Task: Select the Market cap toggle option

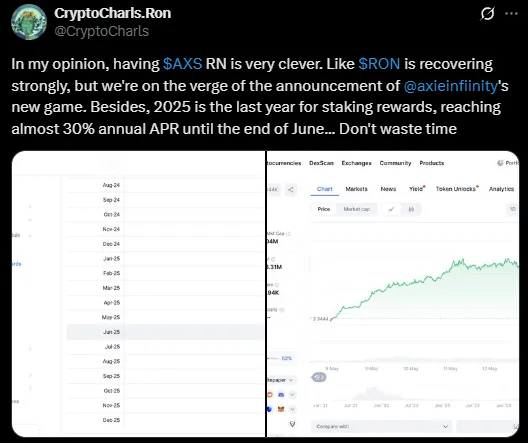Action: pos(357,209)
